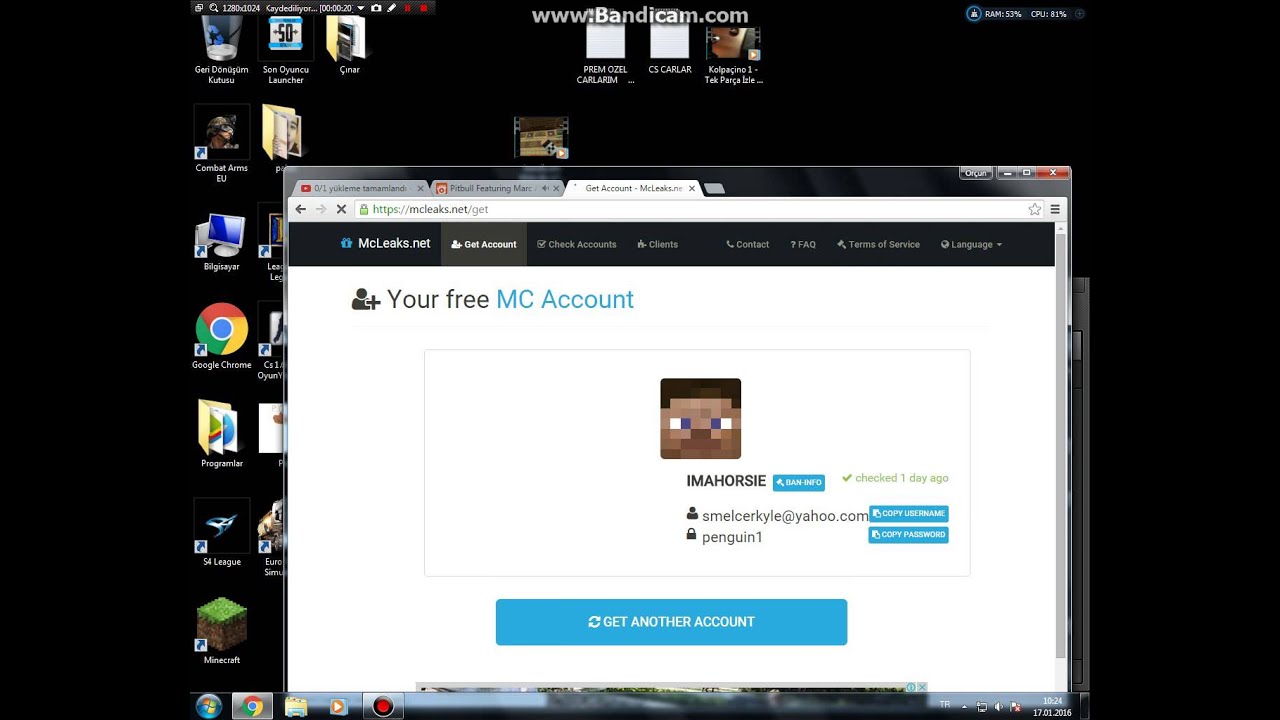Switch to the YouTube yükleme tamamlandı tab
1280x720 pixels.
(359, 188)
